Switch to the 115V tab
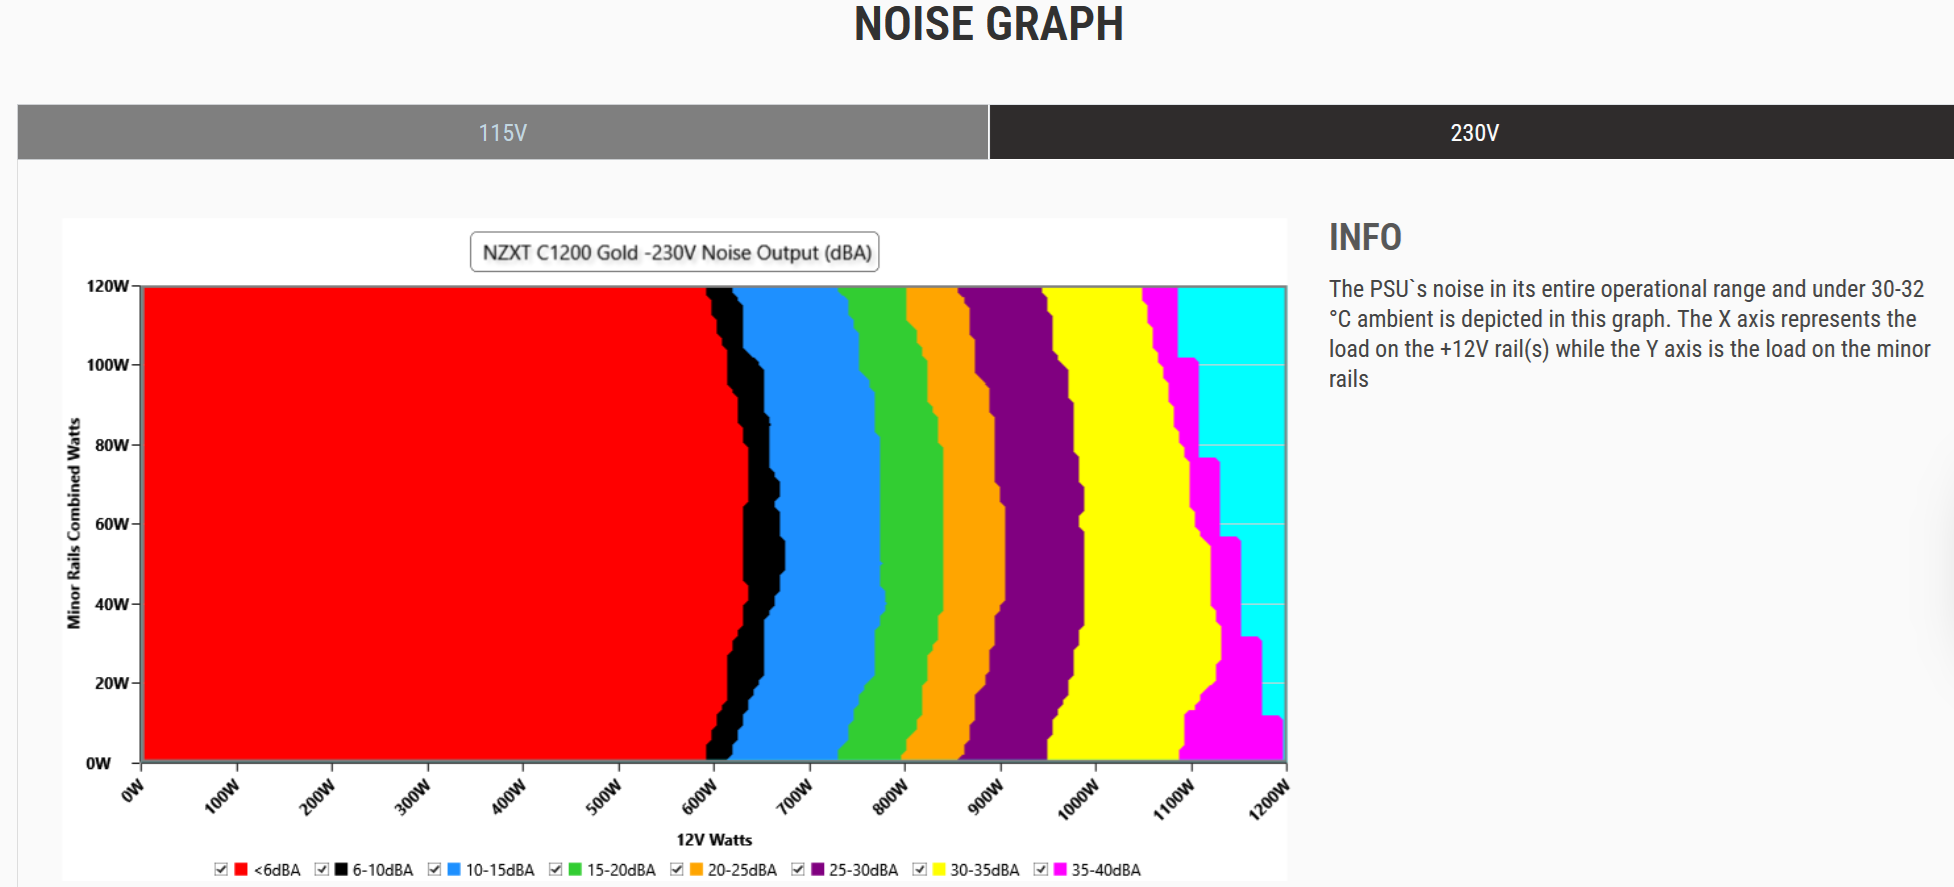The width and height of the screenshot is (1954, 887). [x=503, y=132]
